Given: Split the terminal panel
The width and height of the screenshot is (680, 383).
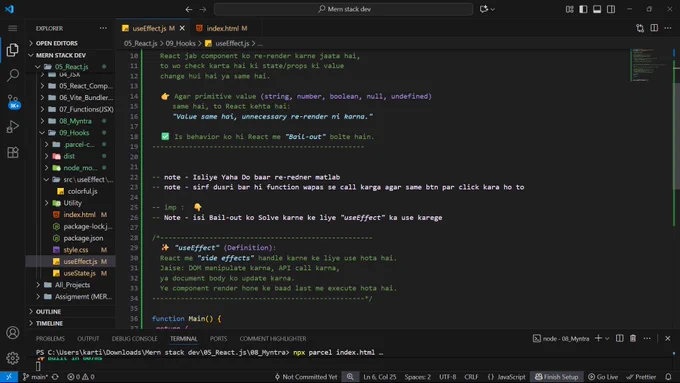Looking at the screenshot, I should point(620,338).
